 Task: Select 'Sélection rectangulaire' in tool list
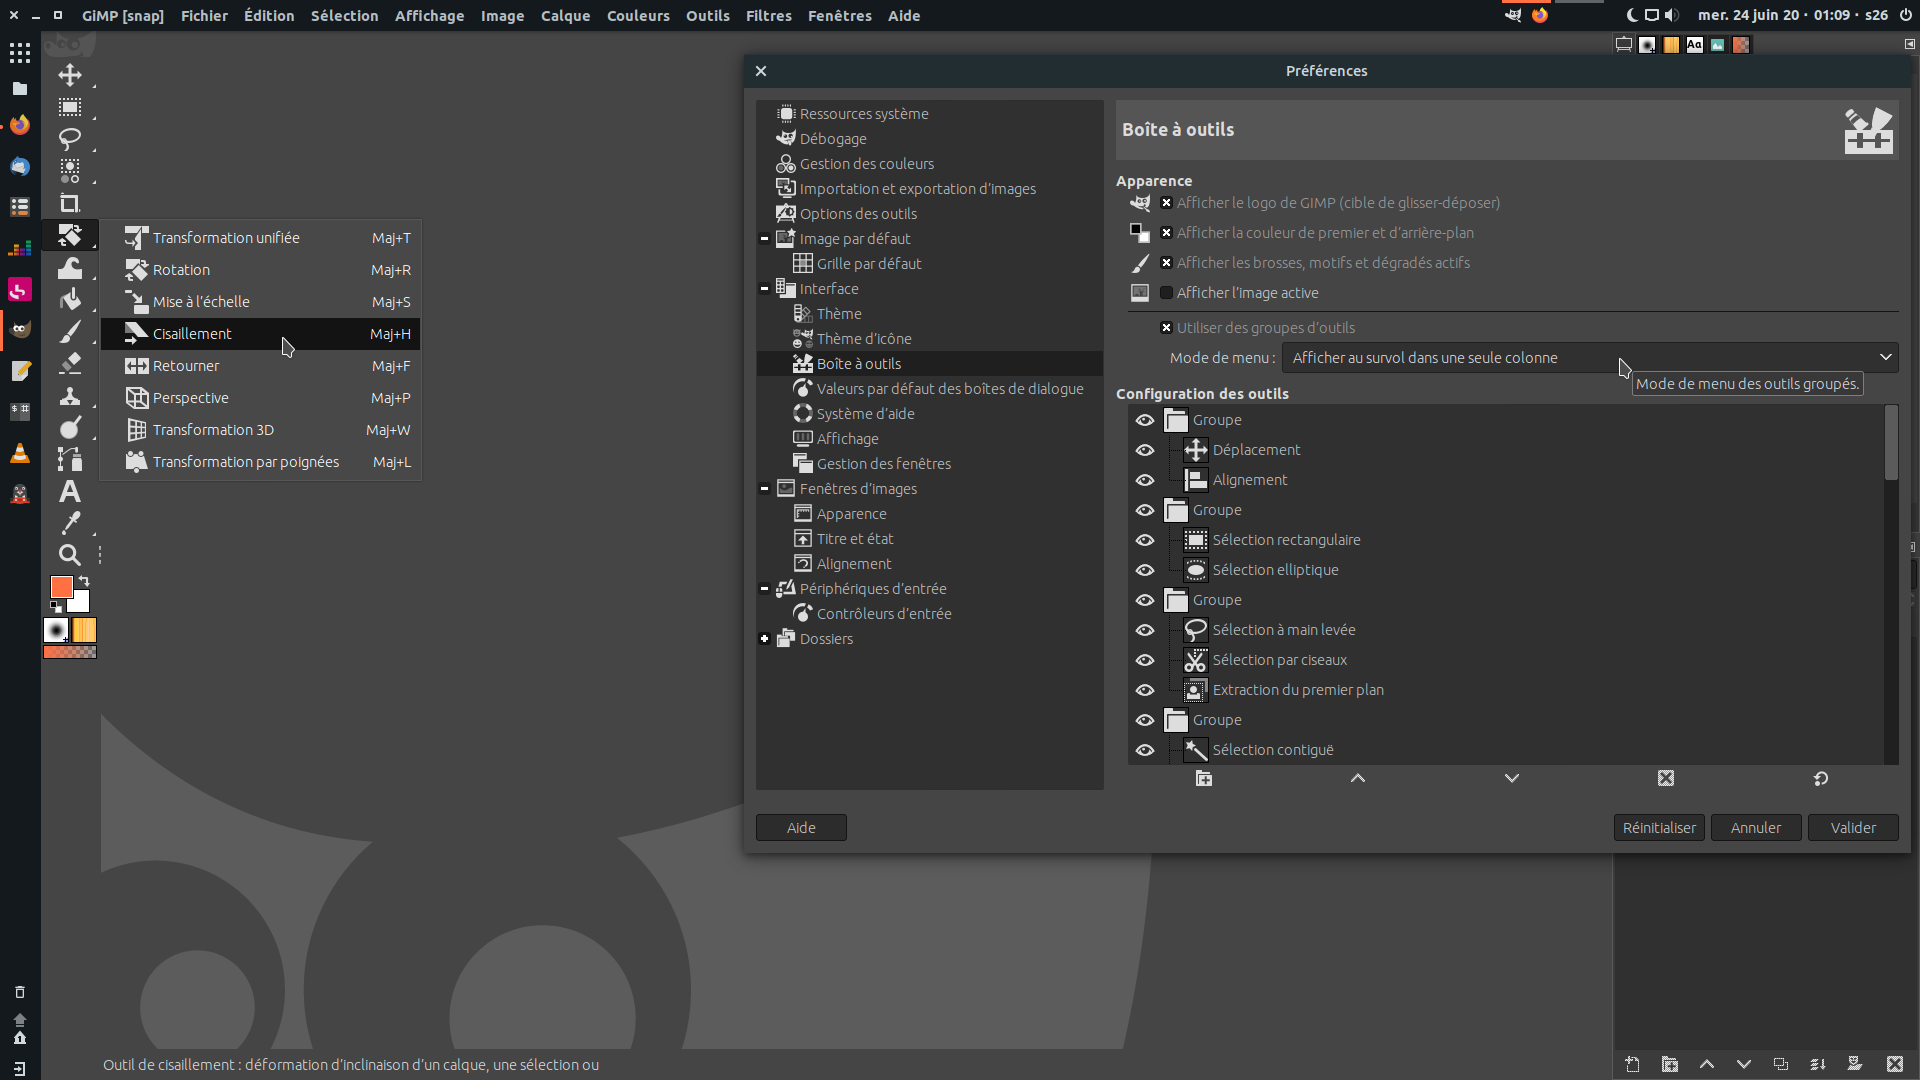[1286, 540]
